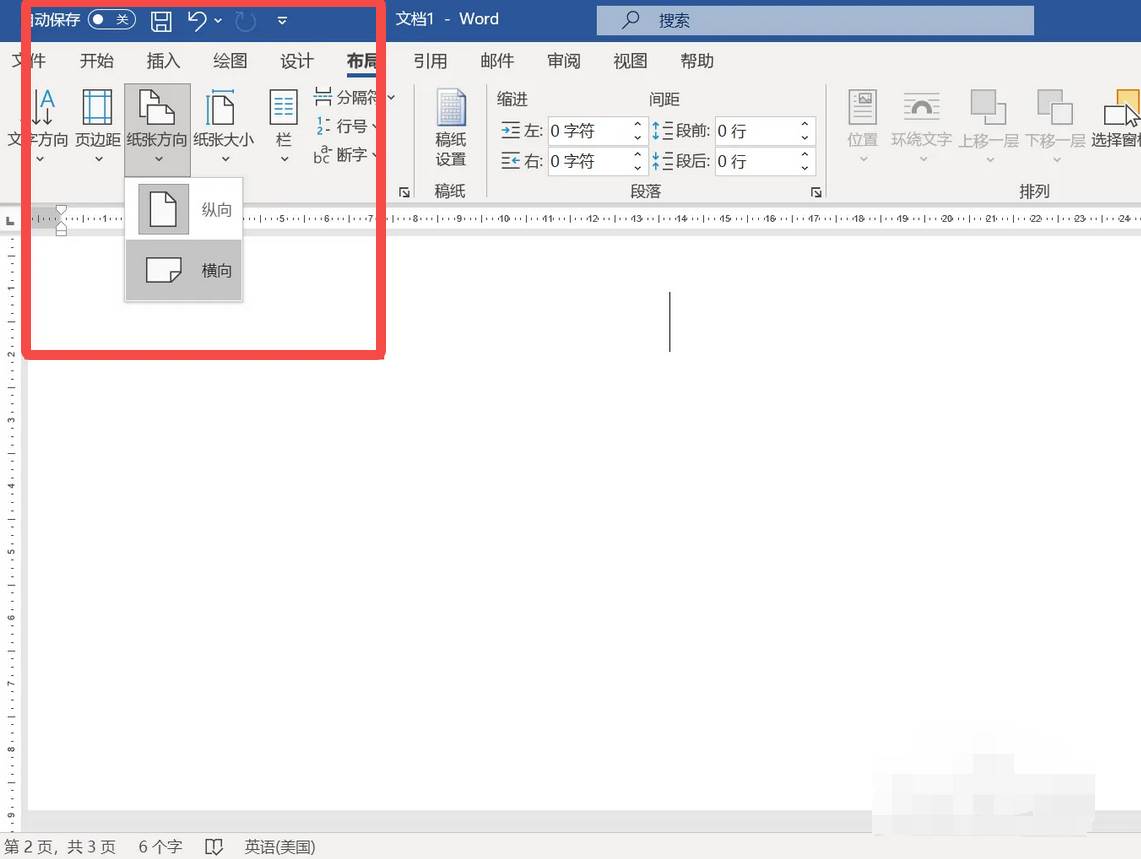Increase the right indent value
1141x859 pixels.
pos(638,154)
